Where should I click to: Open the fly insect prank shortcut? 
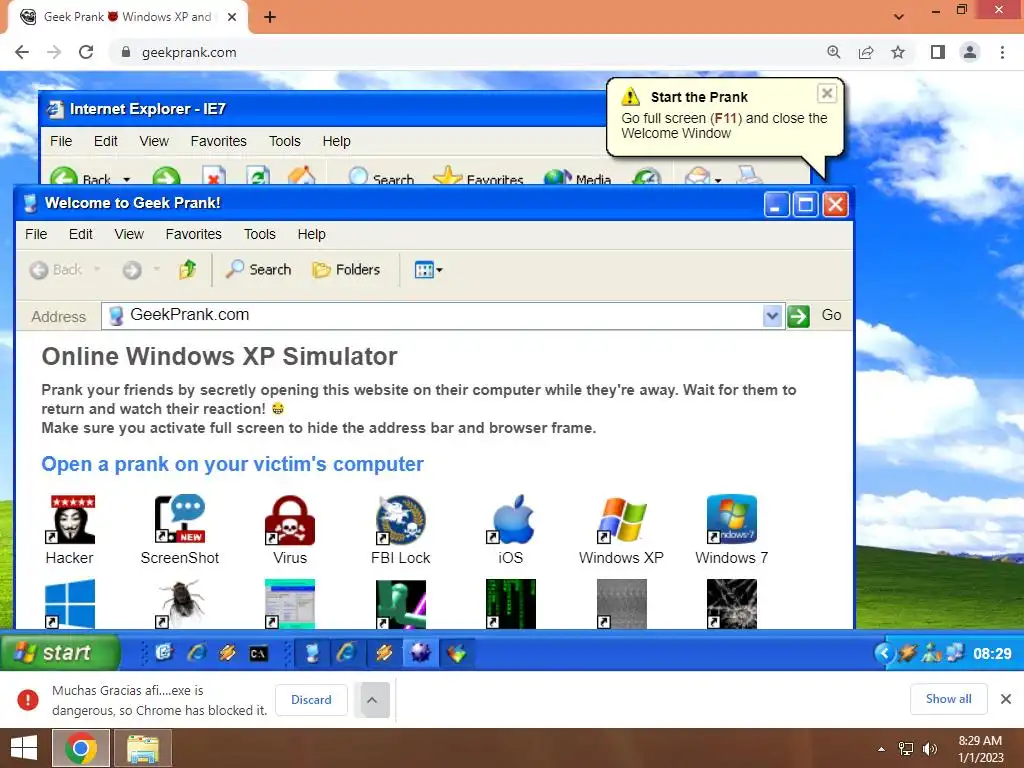pos(180,603)
